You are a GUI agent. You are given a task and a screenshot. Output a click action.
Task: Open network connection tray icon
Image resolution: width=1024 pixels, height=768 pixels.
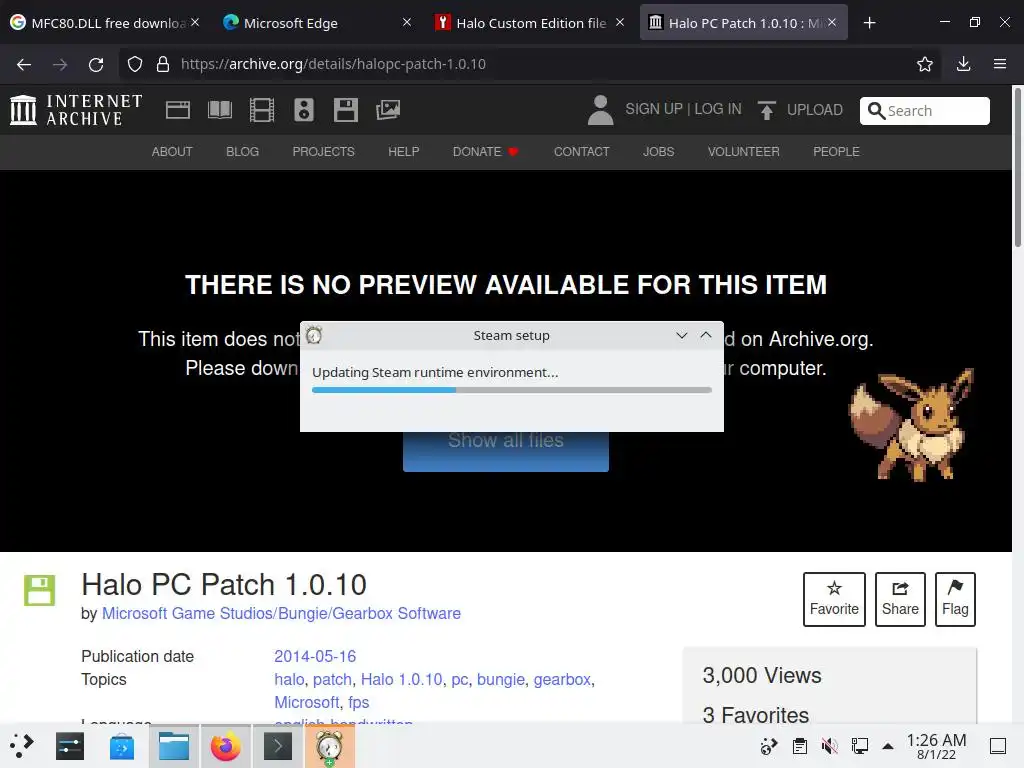tap(859, 746)
